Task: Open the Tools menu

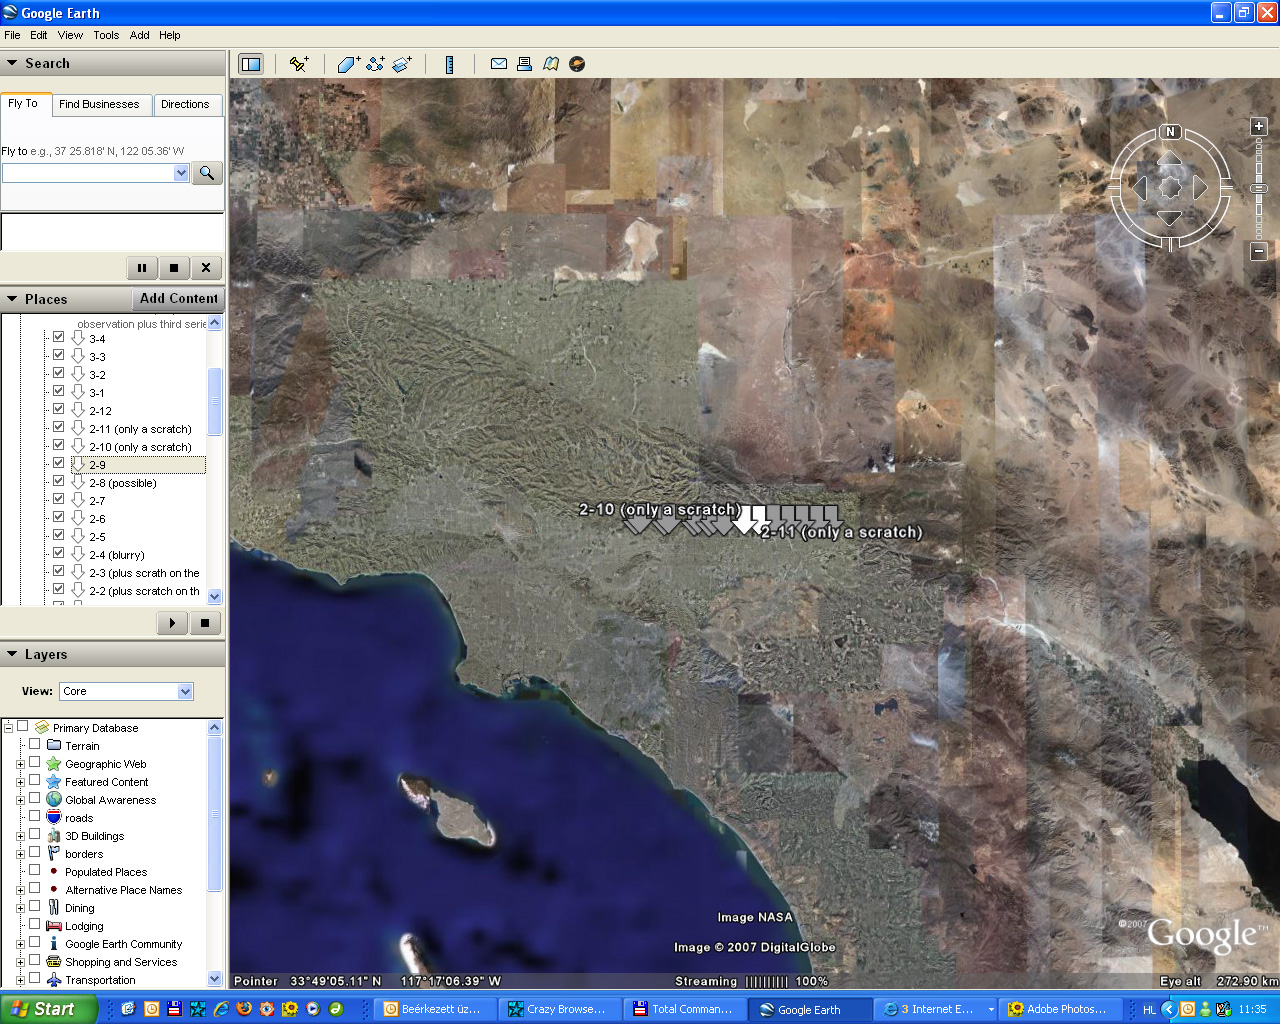Action: pyautogui.click(x=106, y=35)
